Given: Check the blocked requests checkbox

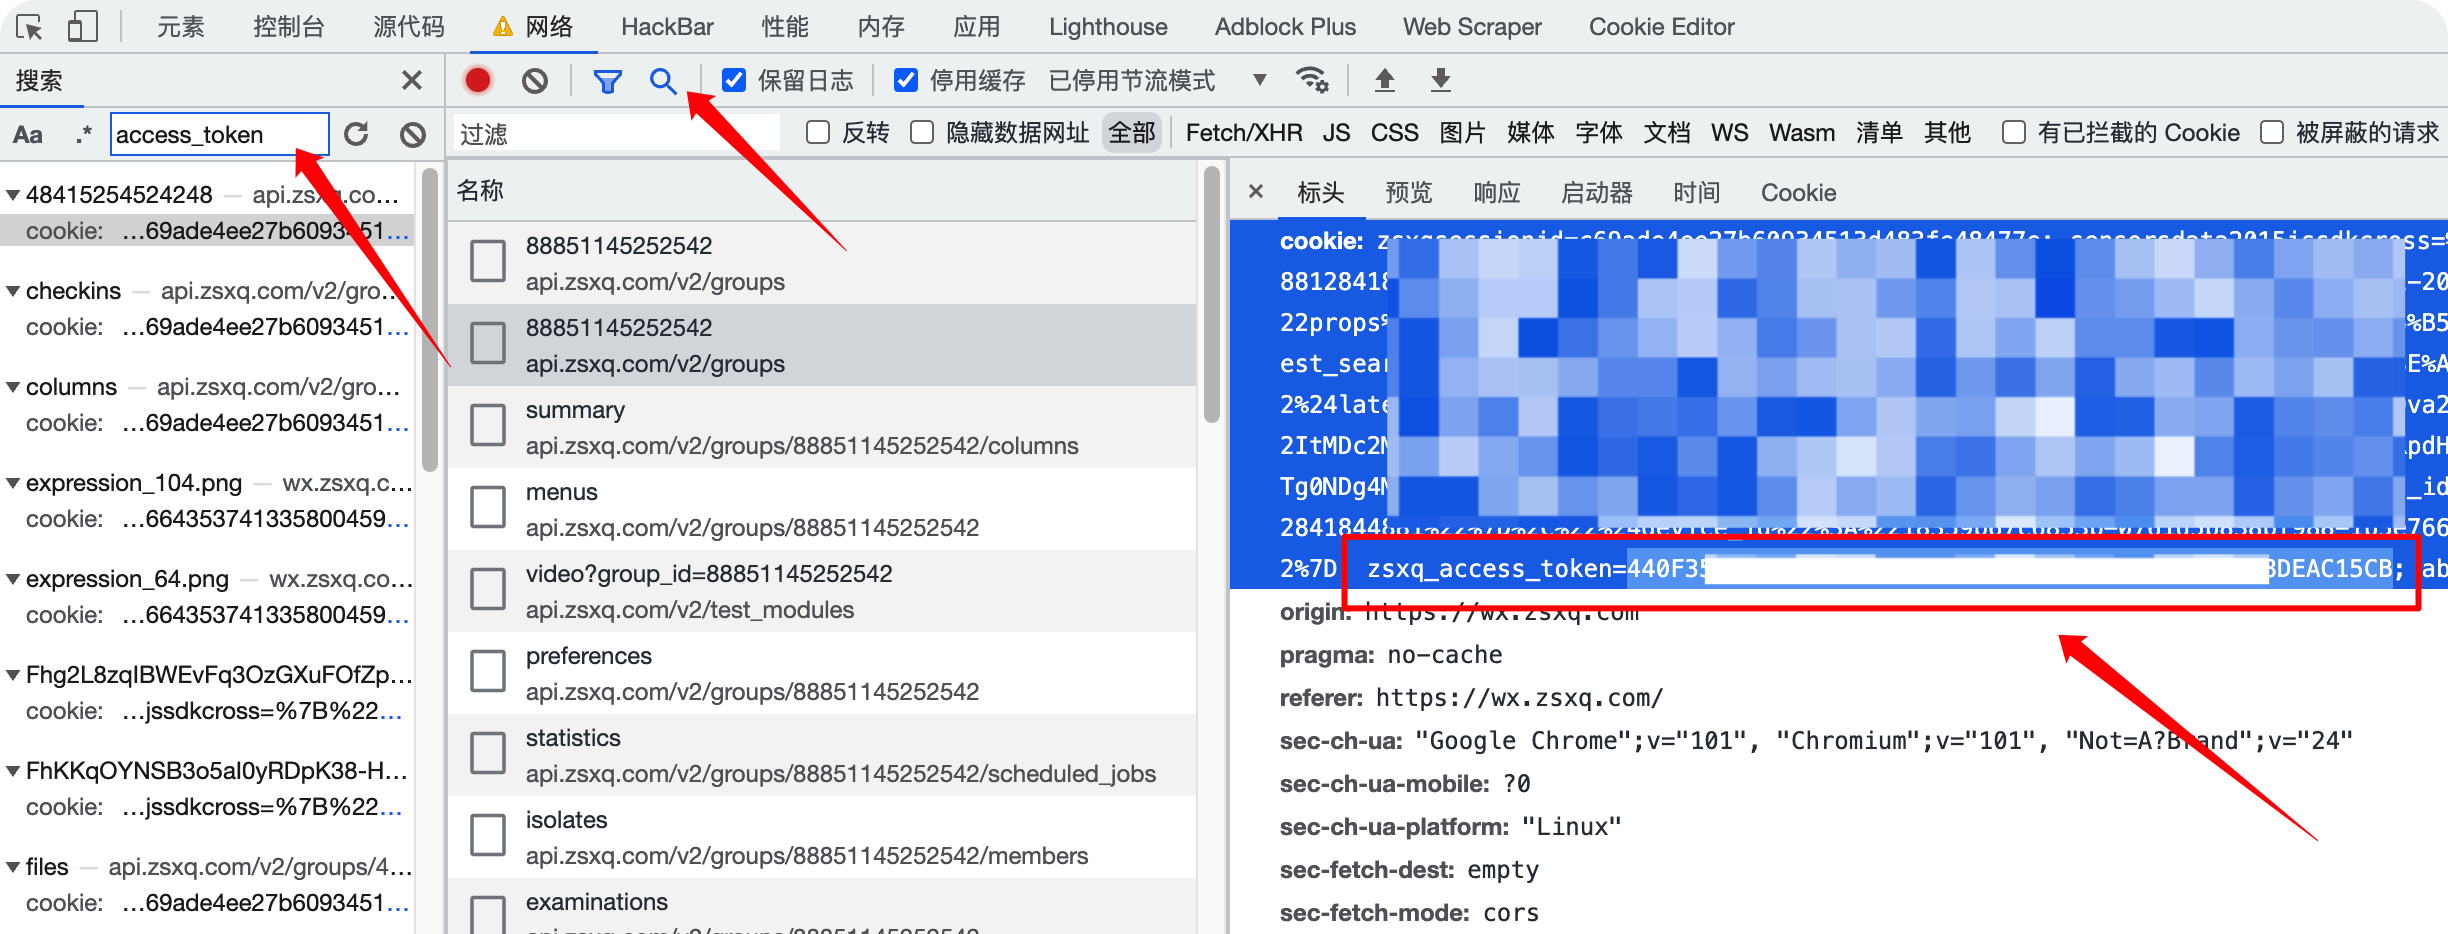Looking at the screenshot, I should [2272, 133].
